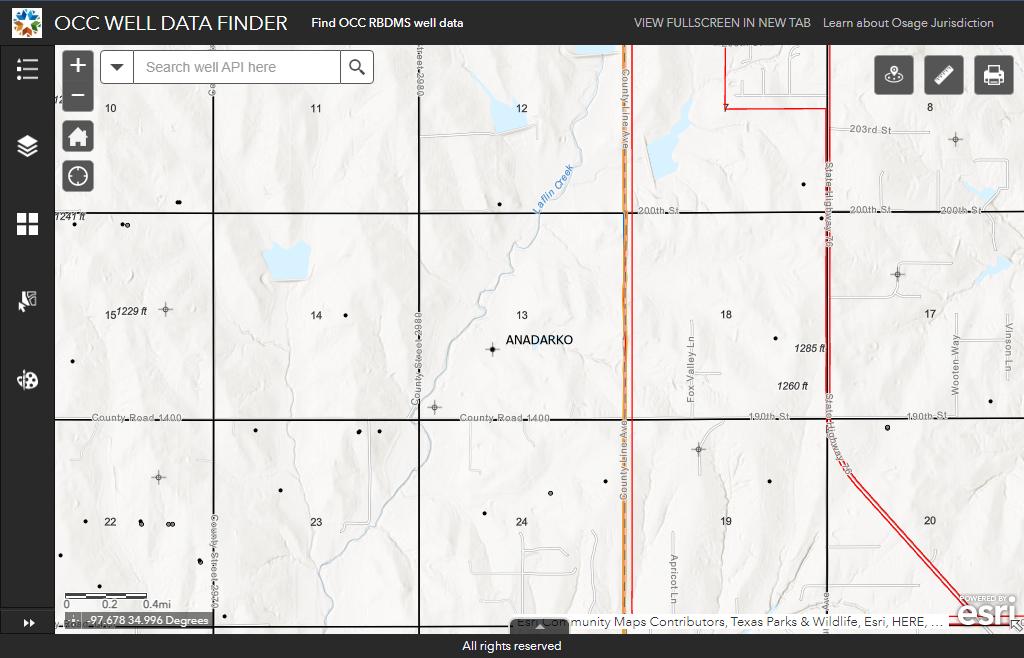
Task: Click the crosshair well symbol in section 15
Action: coord(166,309)
